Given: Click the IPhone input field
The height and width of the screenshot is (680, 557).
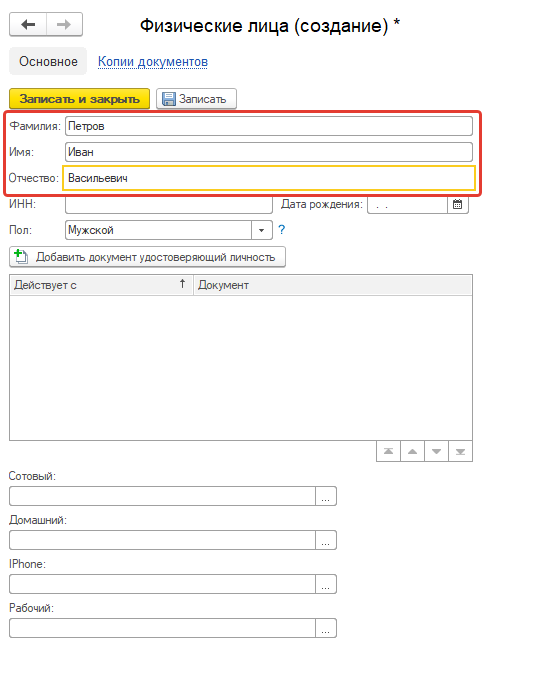Looking at the screenshot, I should pyautogui.click(x=162, y=584).
